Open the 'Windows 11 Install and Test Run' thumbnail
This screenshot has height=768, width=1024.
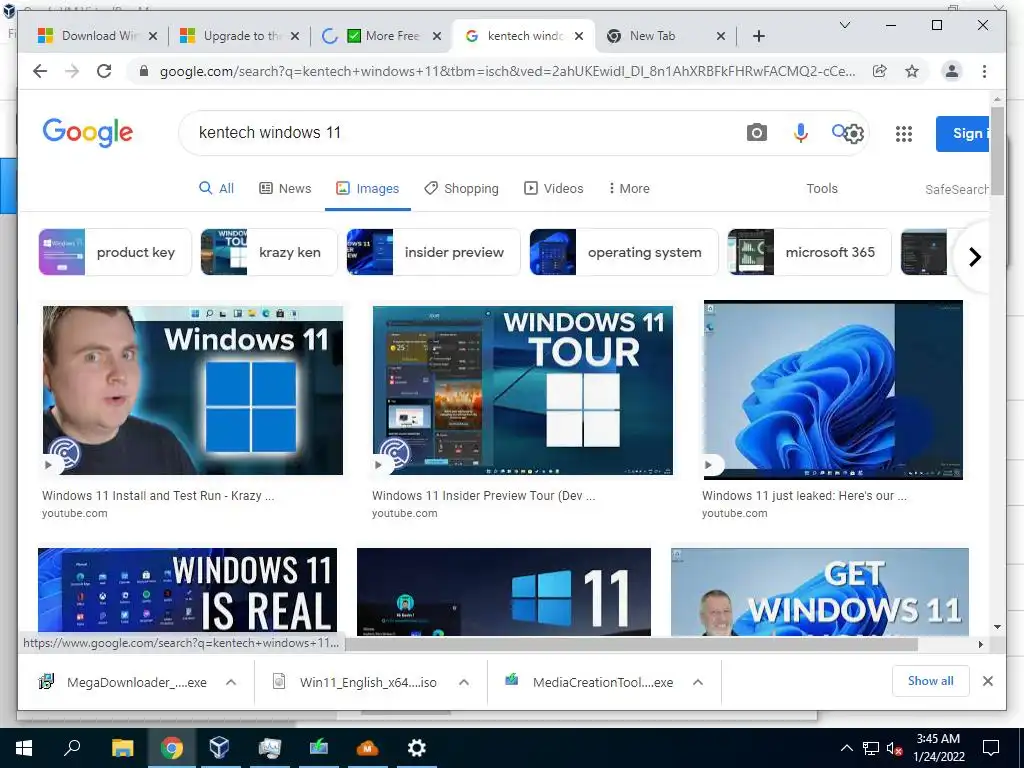[193, 391]
